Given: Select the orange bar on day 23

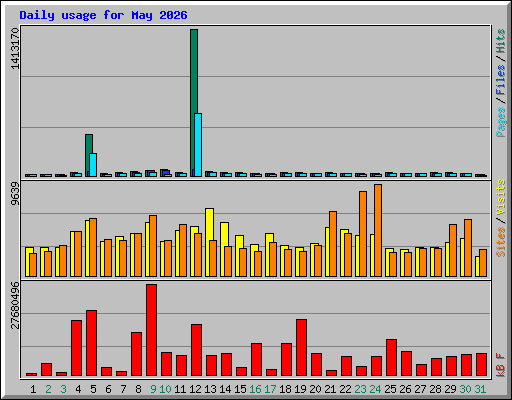Looking at the screenshot, I should (x=363, y=234).
